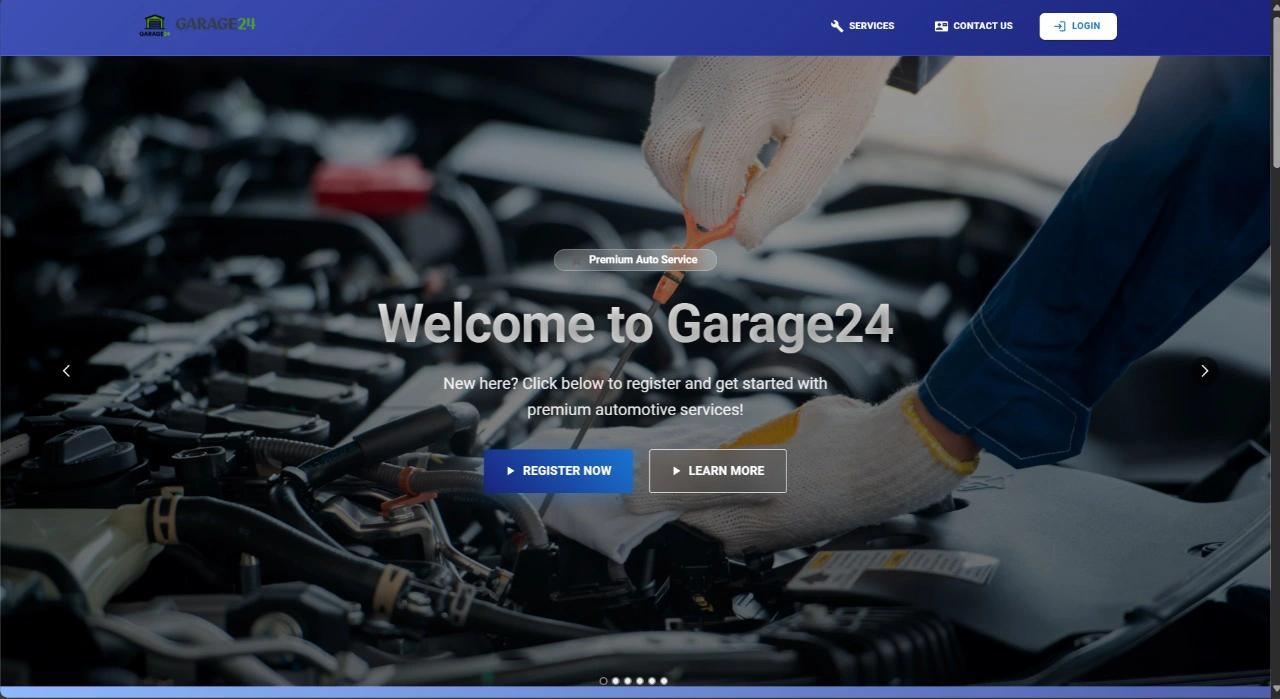Viewport: 1280px width, 699px height.
Task: Advance carousel with right arrow
Action: [1204, 371]
